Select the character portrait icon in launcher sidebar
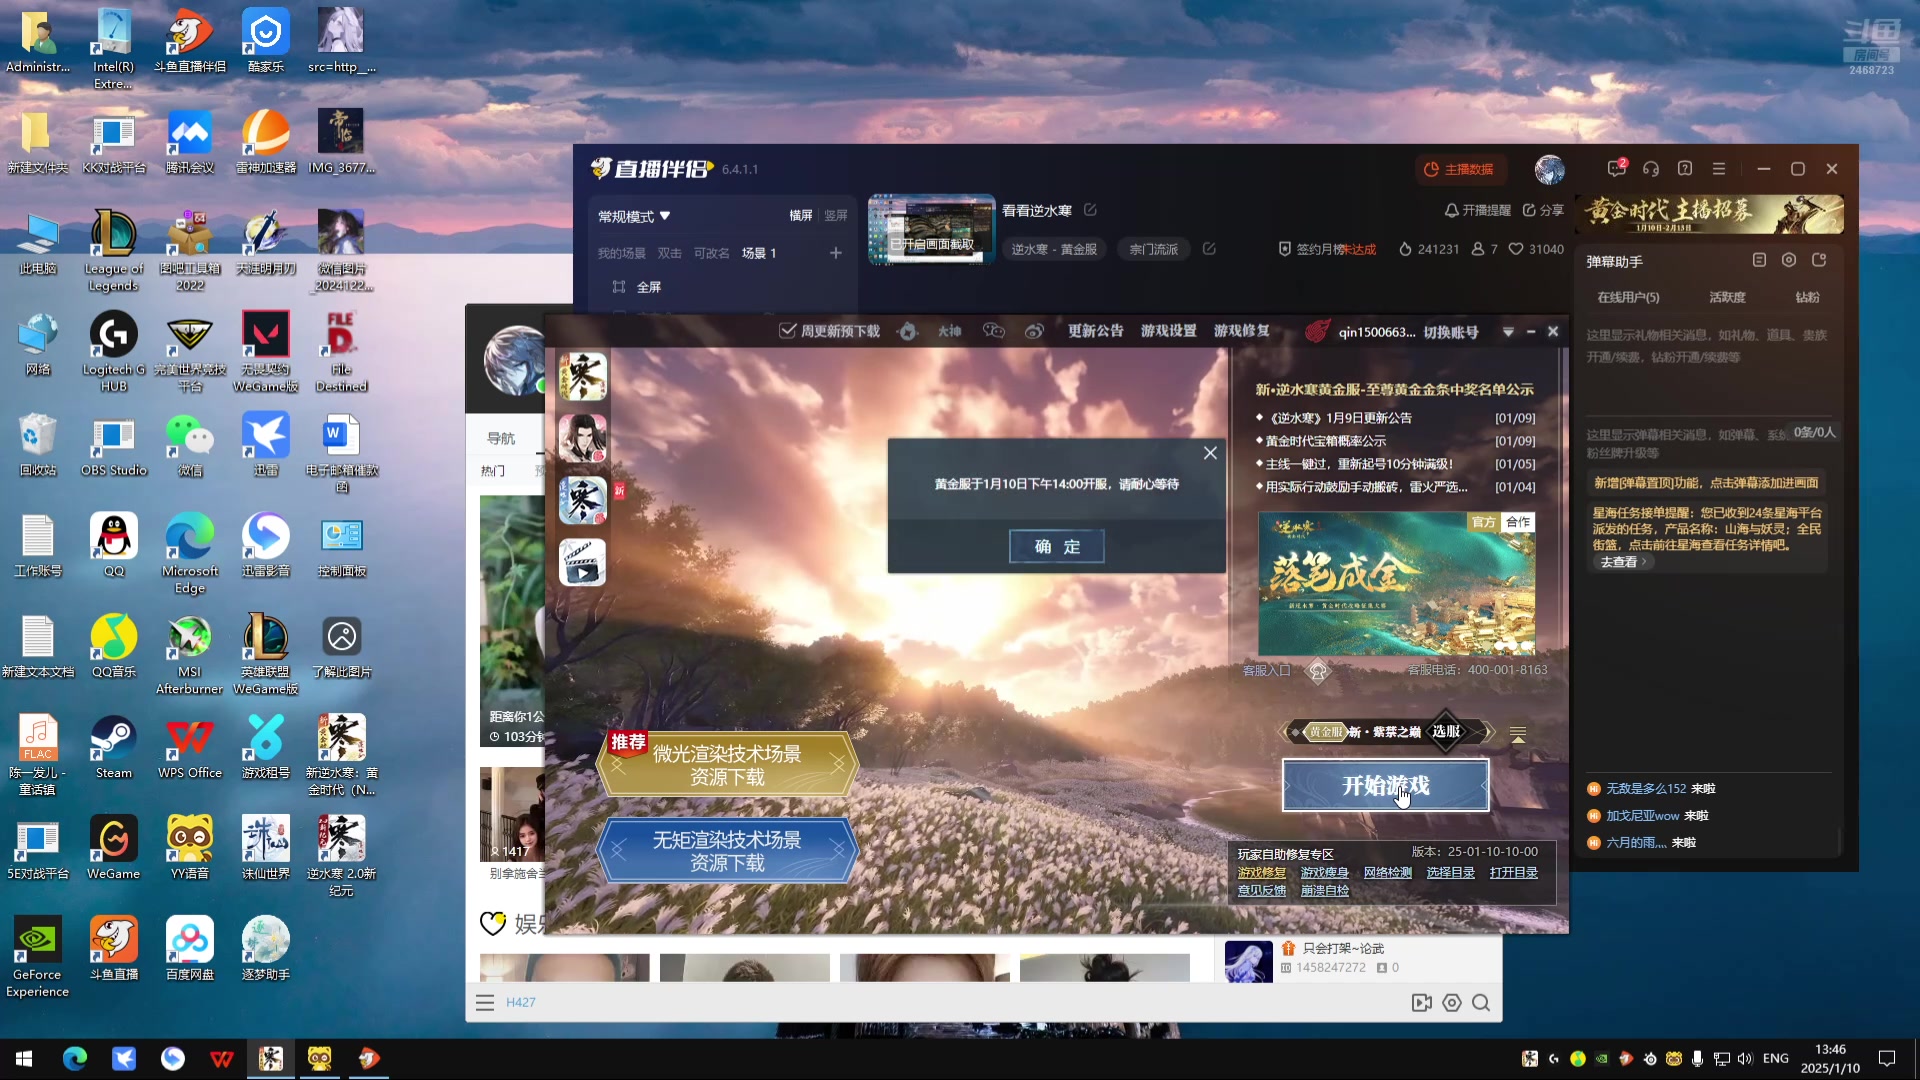This screenshot has height=1080, width=1920. [582, 438]
